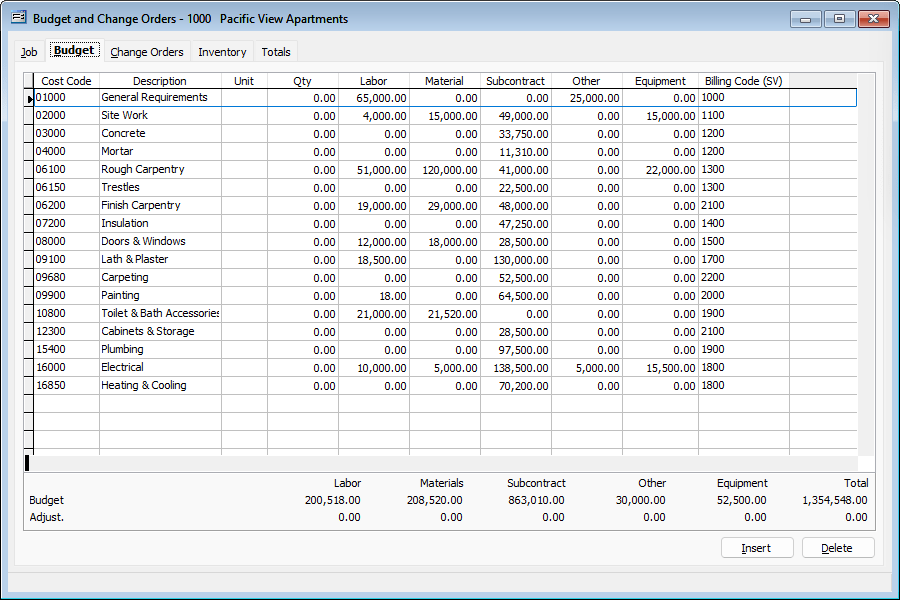This screenshot has height=600, width=900.
Task: Click the Subcontract column header
Action: coord(516,80)
